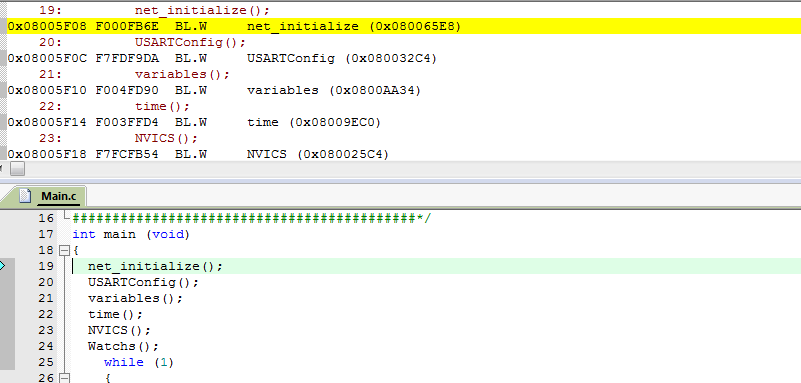The image size is (801, 383).
Task: Click the USARTConfig(); line in Main.c
Action: (143, 282)
